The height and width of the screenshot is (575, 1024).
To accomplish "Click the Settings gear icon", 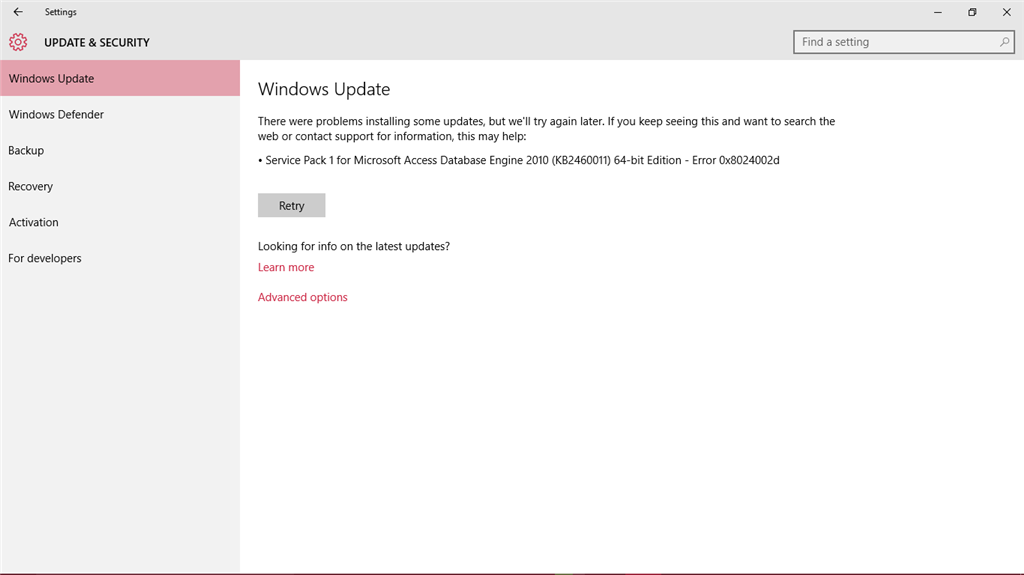I will [18, 42].
